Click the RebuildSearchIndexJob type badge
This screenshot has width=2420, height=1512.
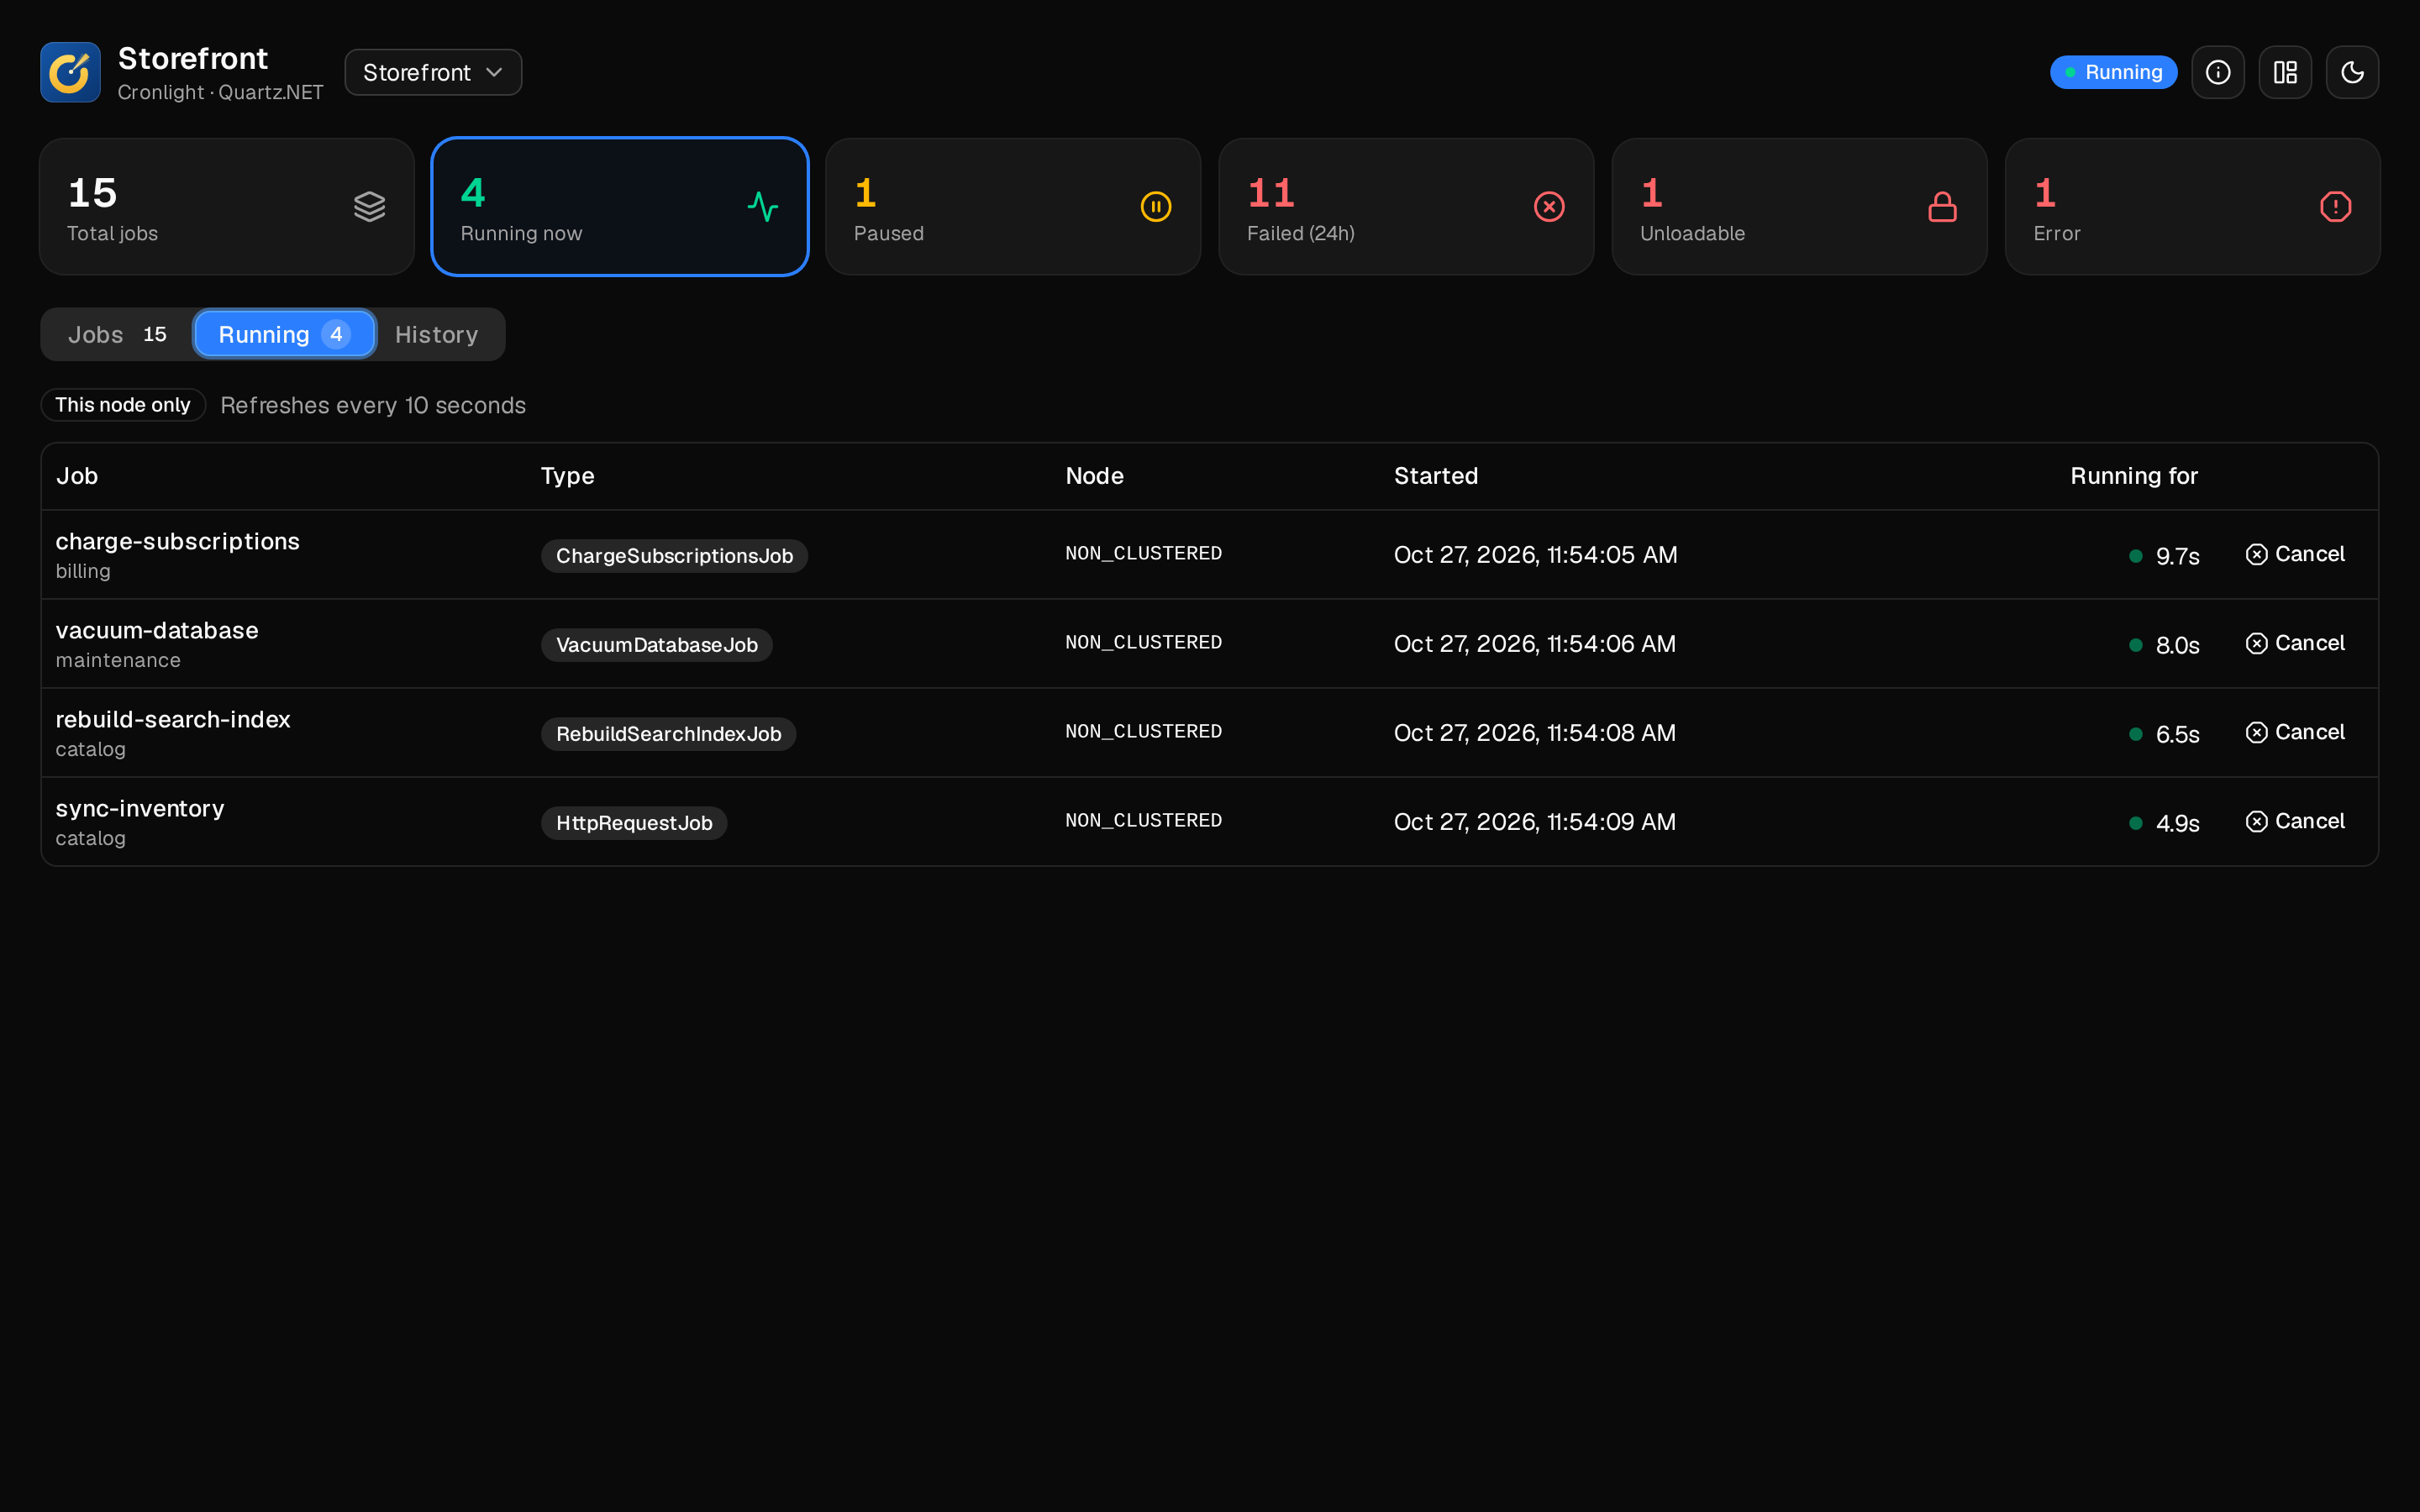(668, 734)
